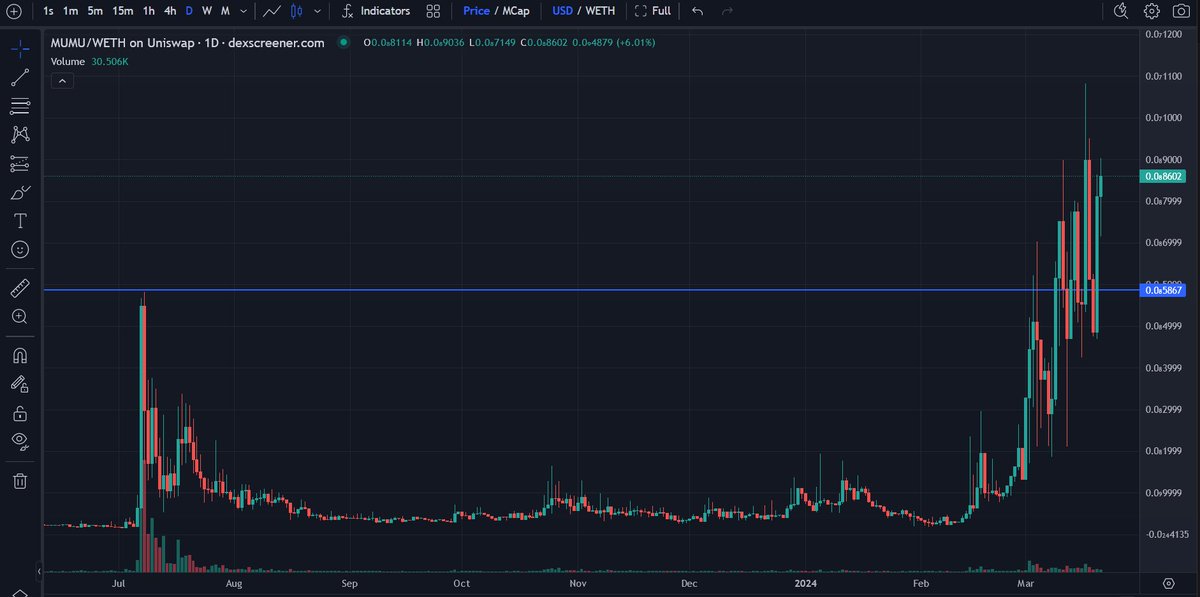Screen dimensions: 1200x597
Task: Select the trend line drawing tool
Action: [20, 77]
